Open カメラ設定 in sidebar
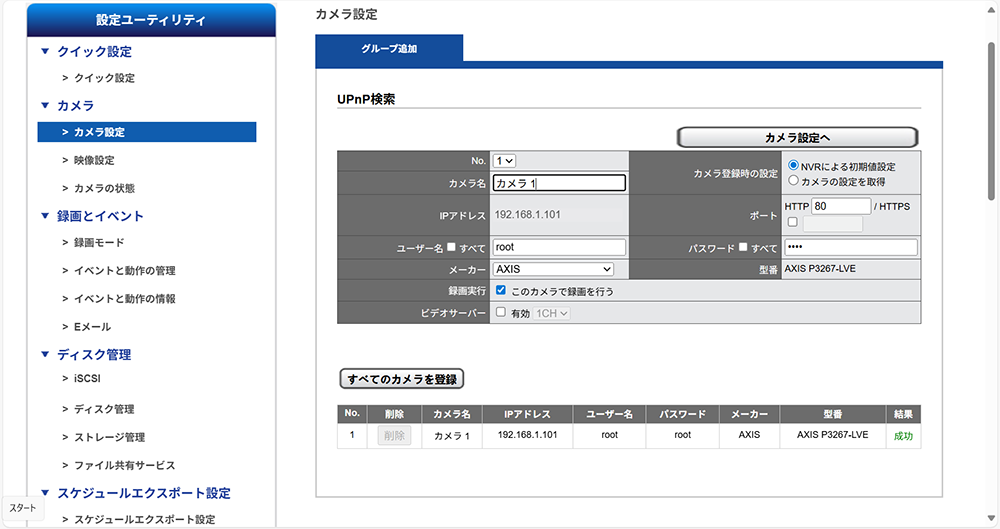The image size is (1000, 529). pyautogui.click(x=147, y=132)
